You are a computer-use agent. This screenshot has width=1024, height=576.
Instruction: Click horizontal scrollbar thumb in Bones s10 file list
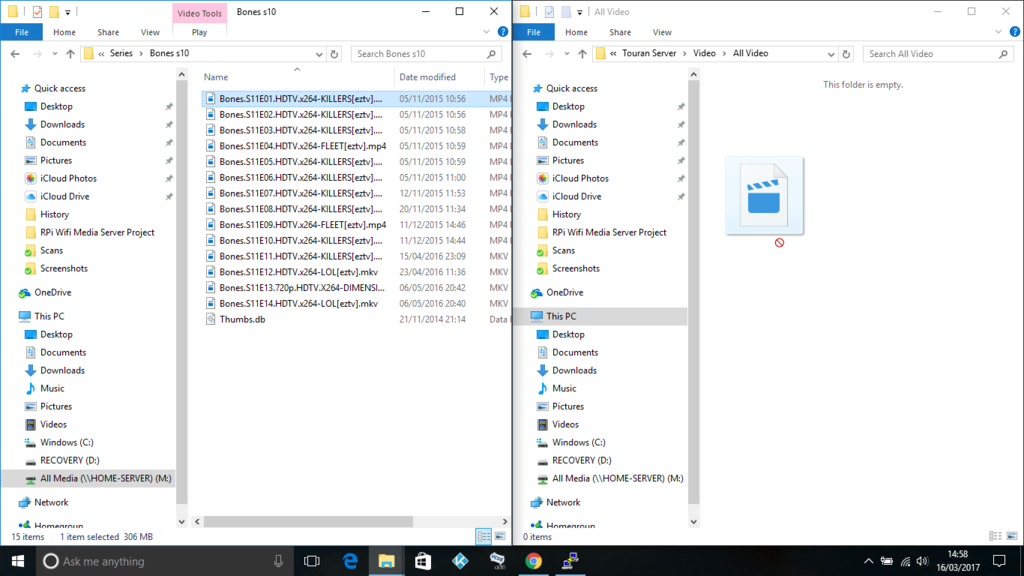coord(308,522)
